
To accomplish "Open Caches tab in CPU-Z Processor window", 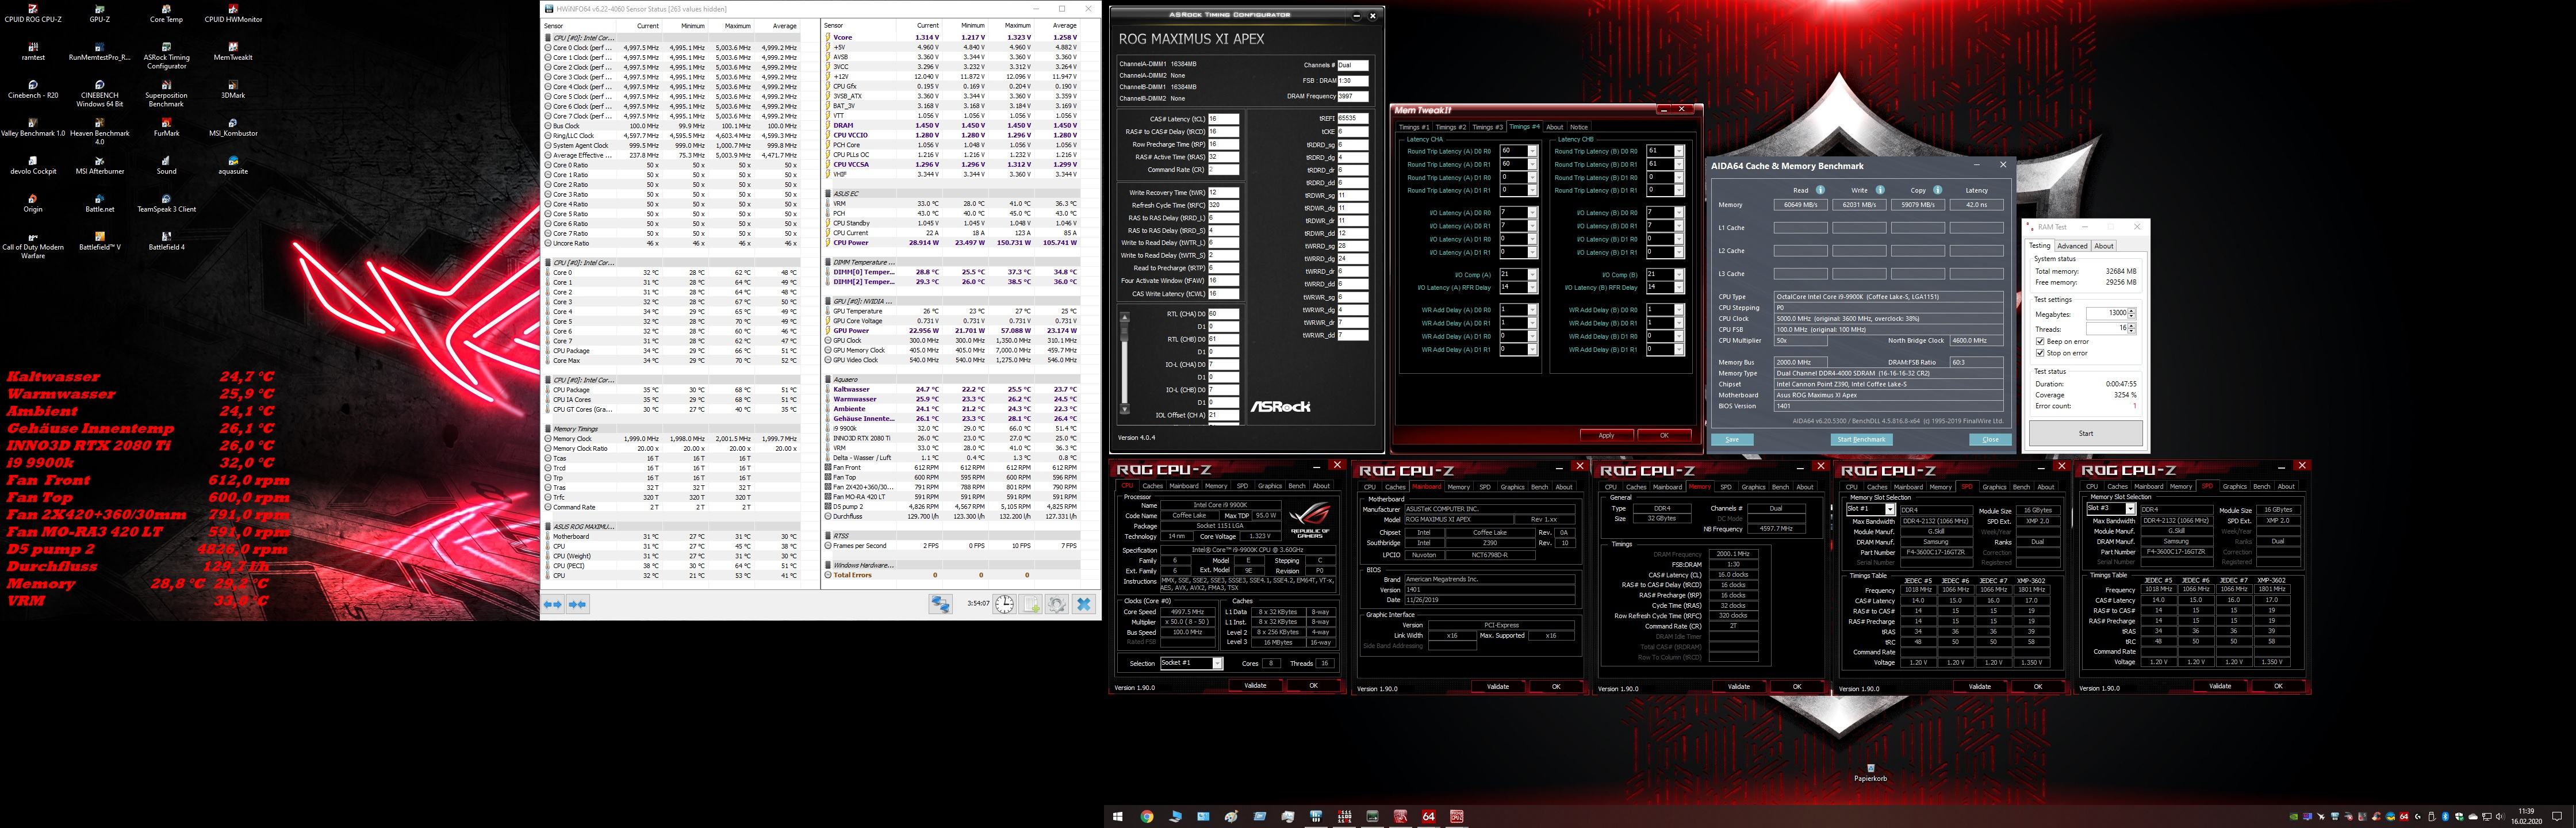I will pyautogui.click(x=1152, y=486).
